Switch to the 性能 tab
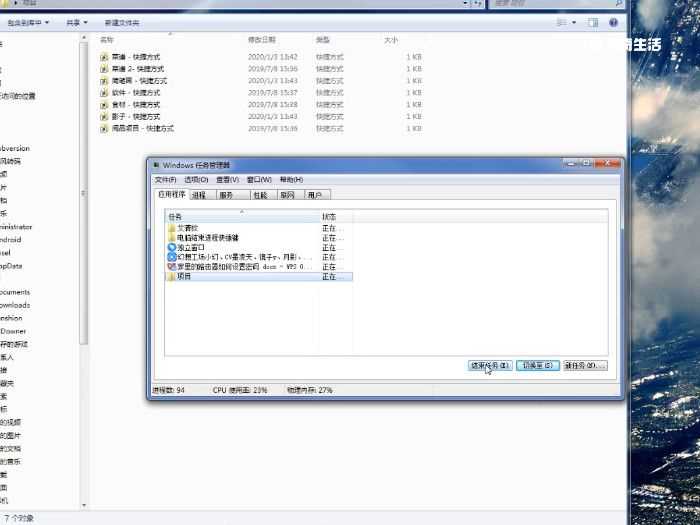700x525 pixels. [x=260, y=195]
